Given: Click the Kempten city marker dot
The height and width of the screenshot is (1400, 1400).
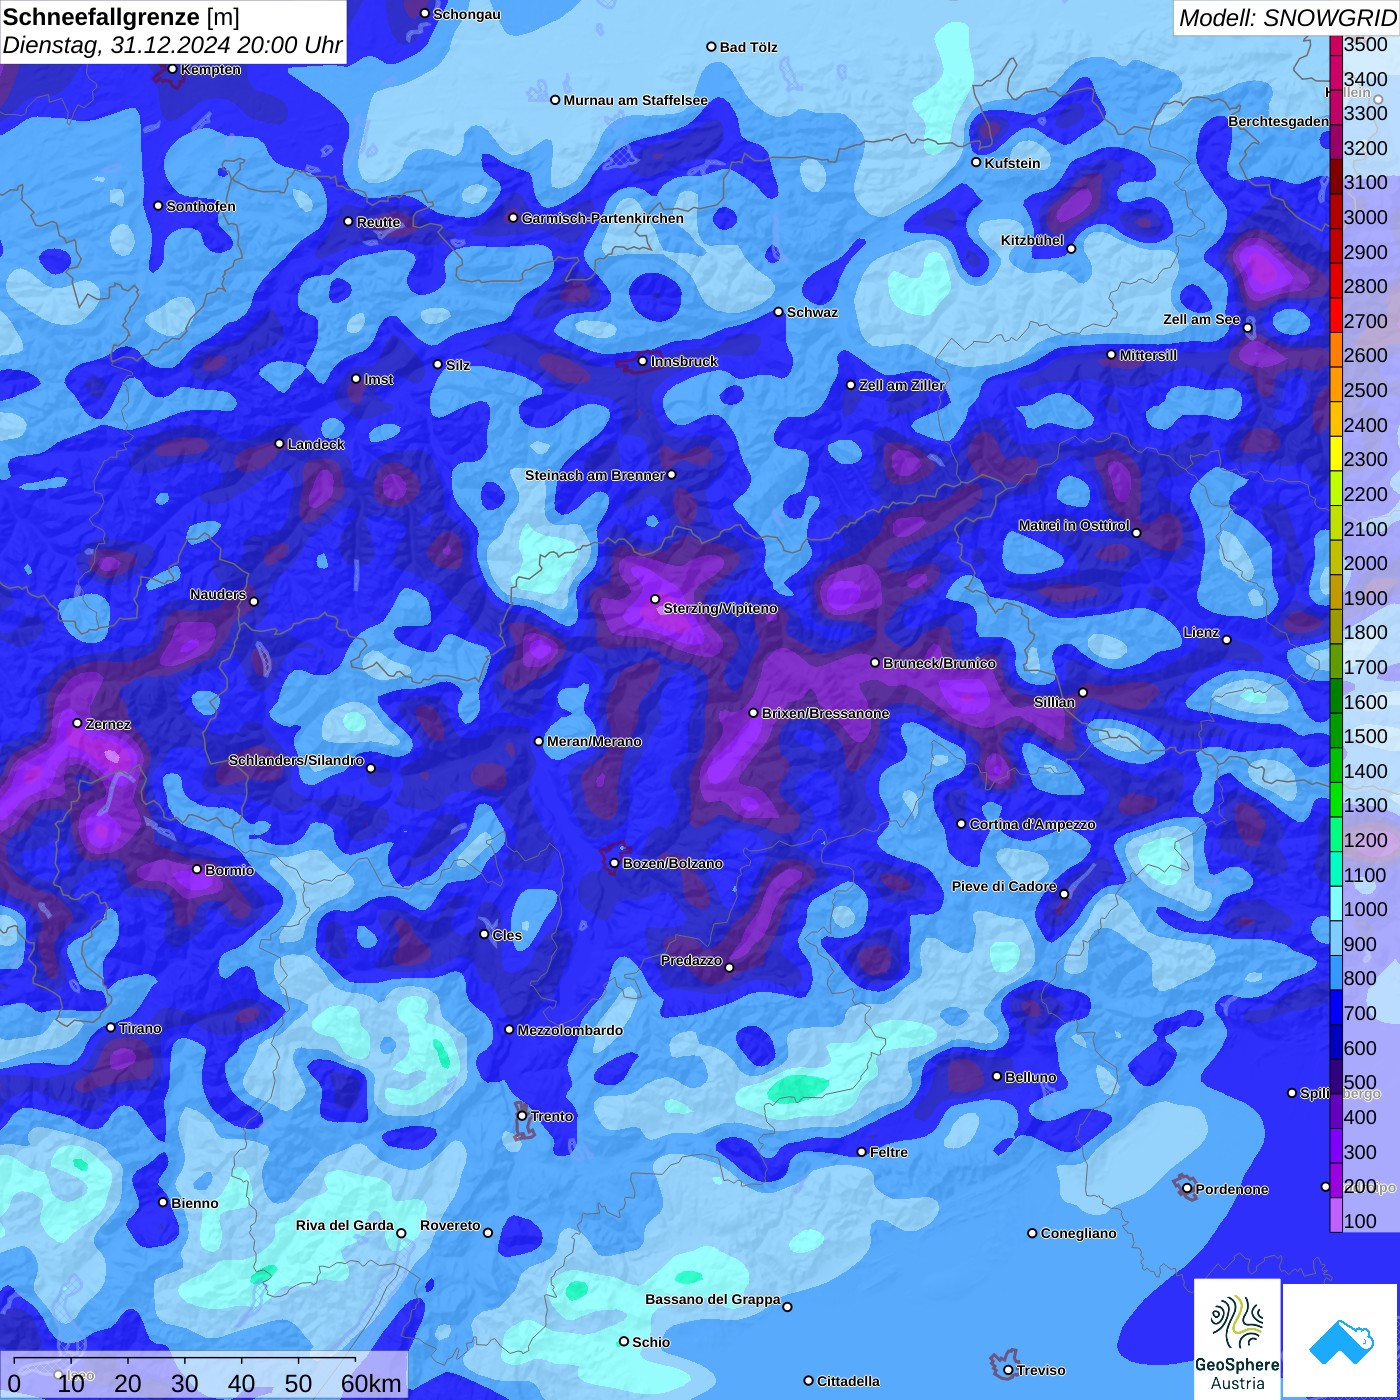Looking at the screenshot, I should click(x=172, y=69).
